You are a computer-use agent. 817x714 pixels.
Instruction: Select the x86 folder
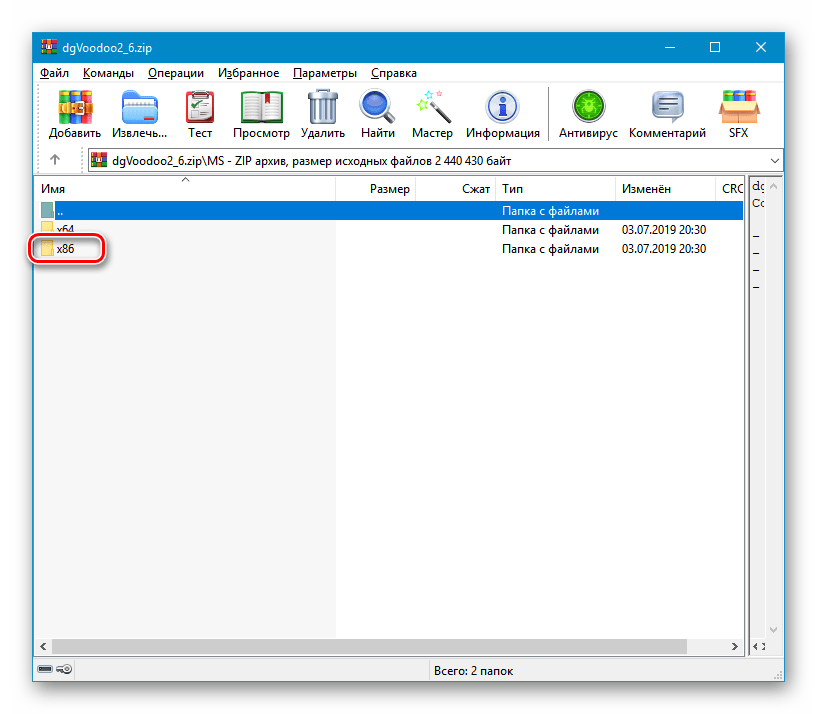coord(65,249)
